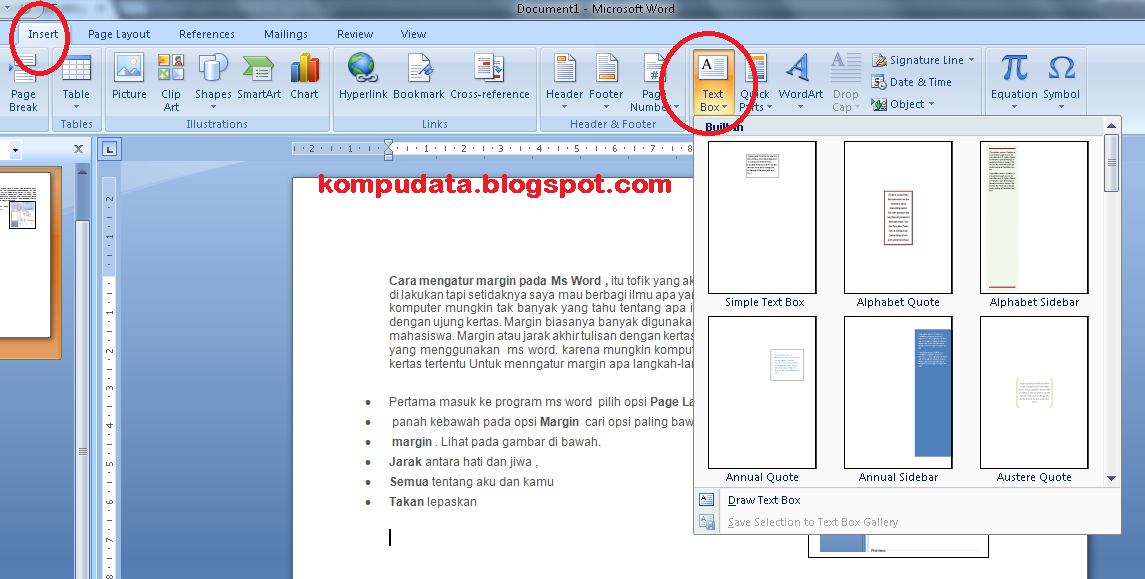Click the Table icon
1145x579 pixels.
(76, 70)
